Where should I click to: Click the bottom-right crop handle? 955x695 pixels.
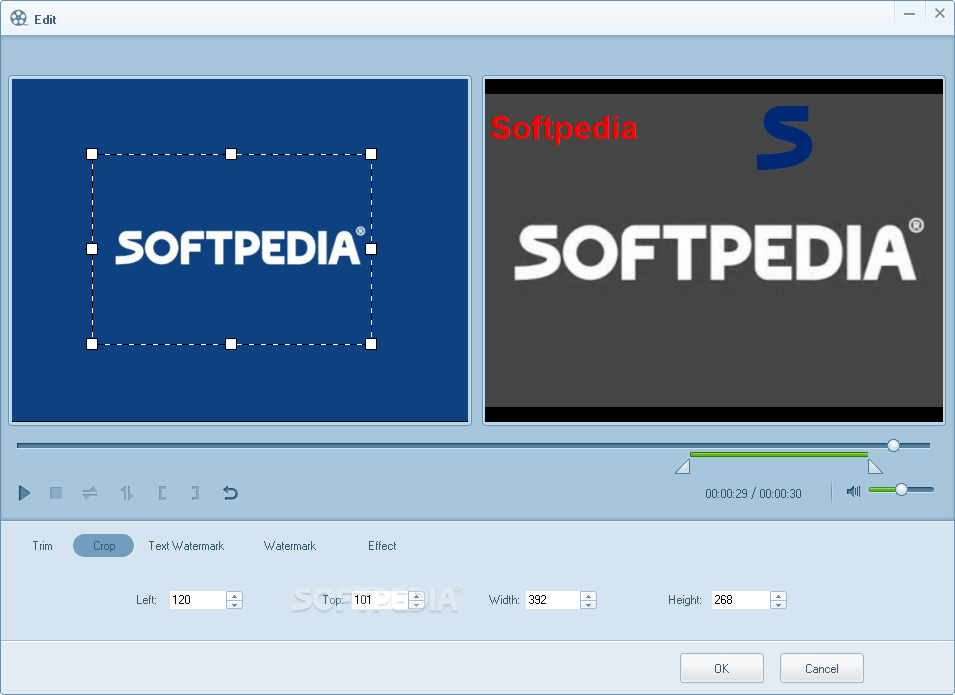[371, 344]
